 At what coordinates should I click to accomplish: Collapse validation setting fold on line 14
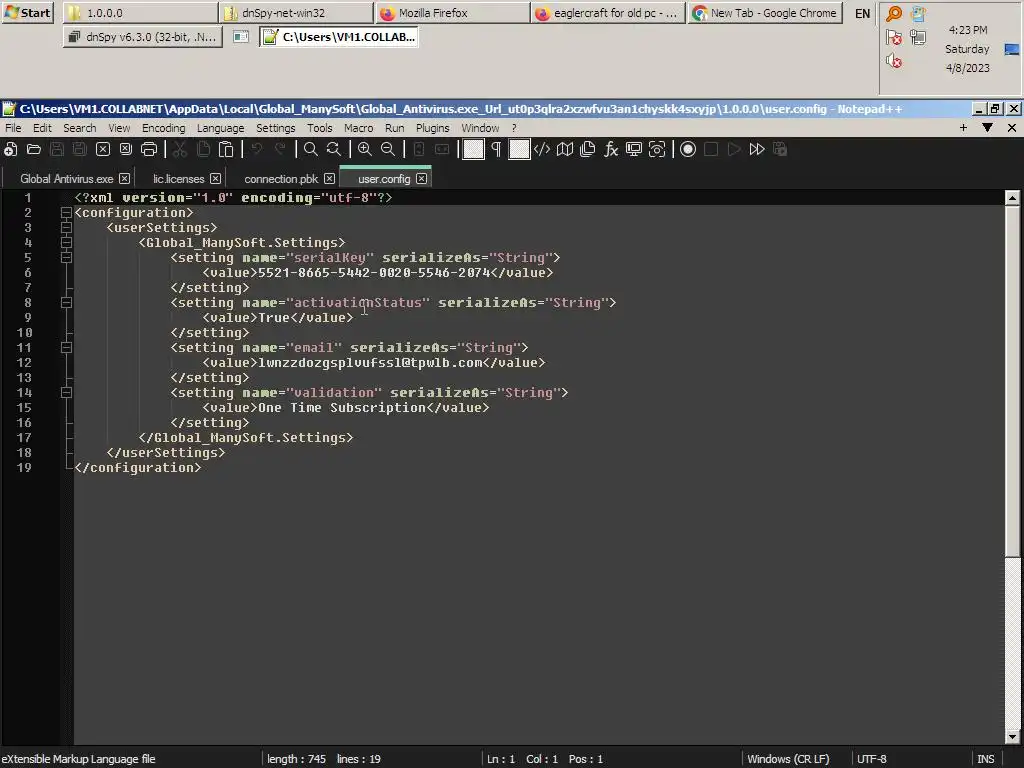coord(66,392)
